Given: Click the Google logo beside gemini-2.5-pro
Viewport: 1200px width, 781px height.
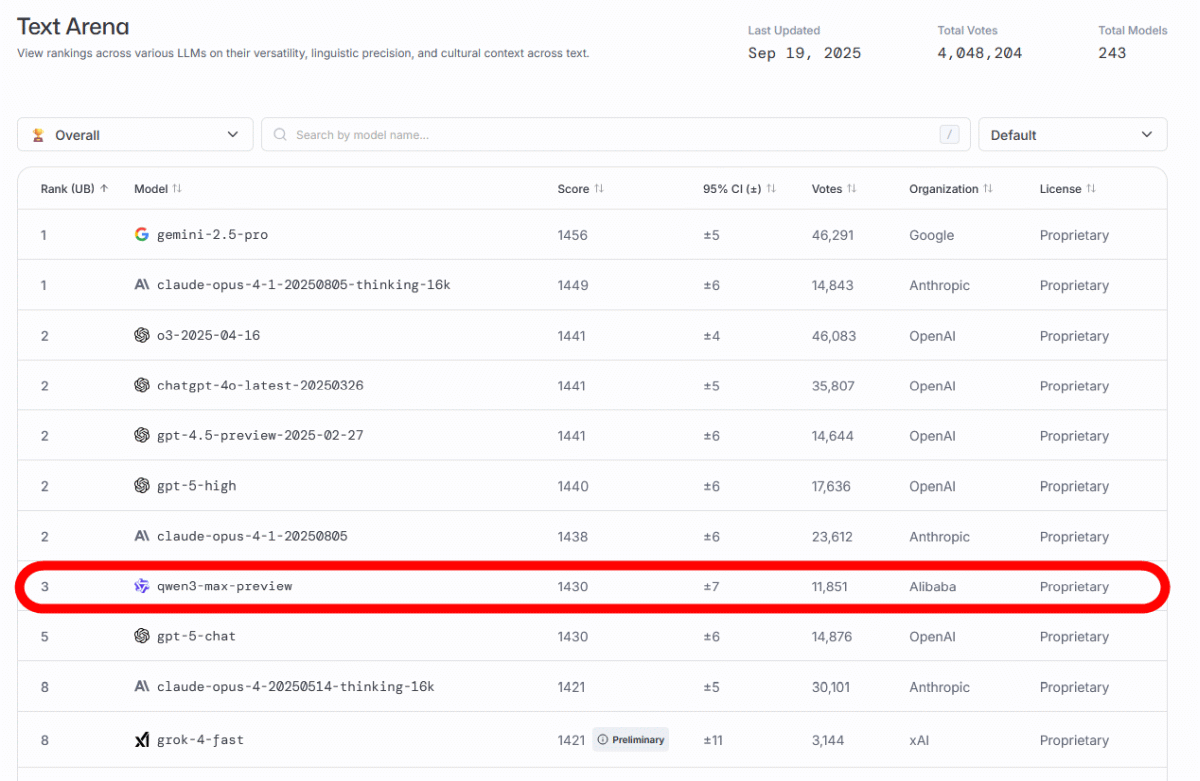Looking at the screenshot, I should click(x=141, y=235).
